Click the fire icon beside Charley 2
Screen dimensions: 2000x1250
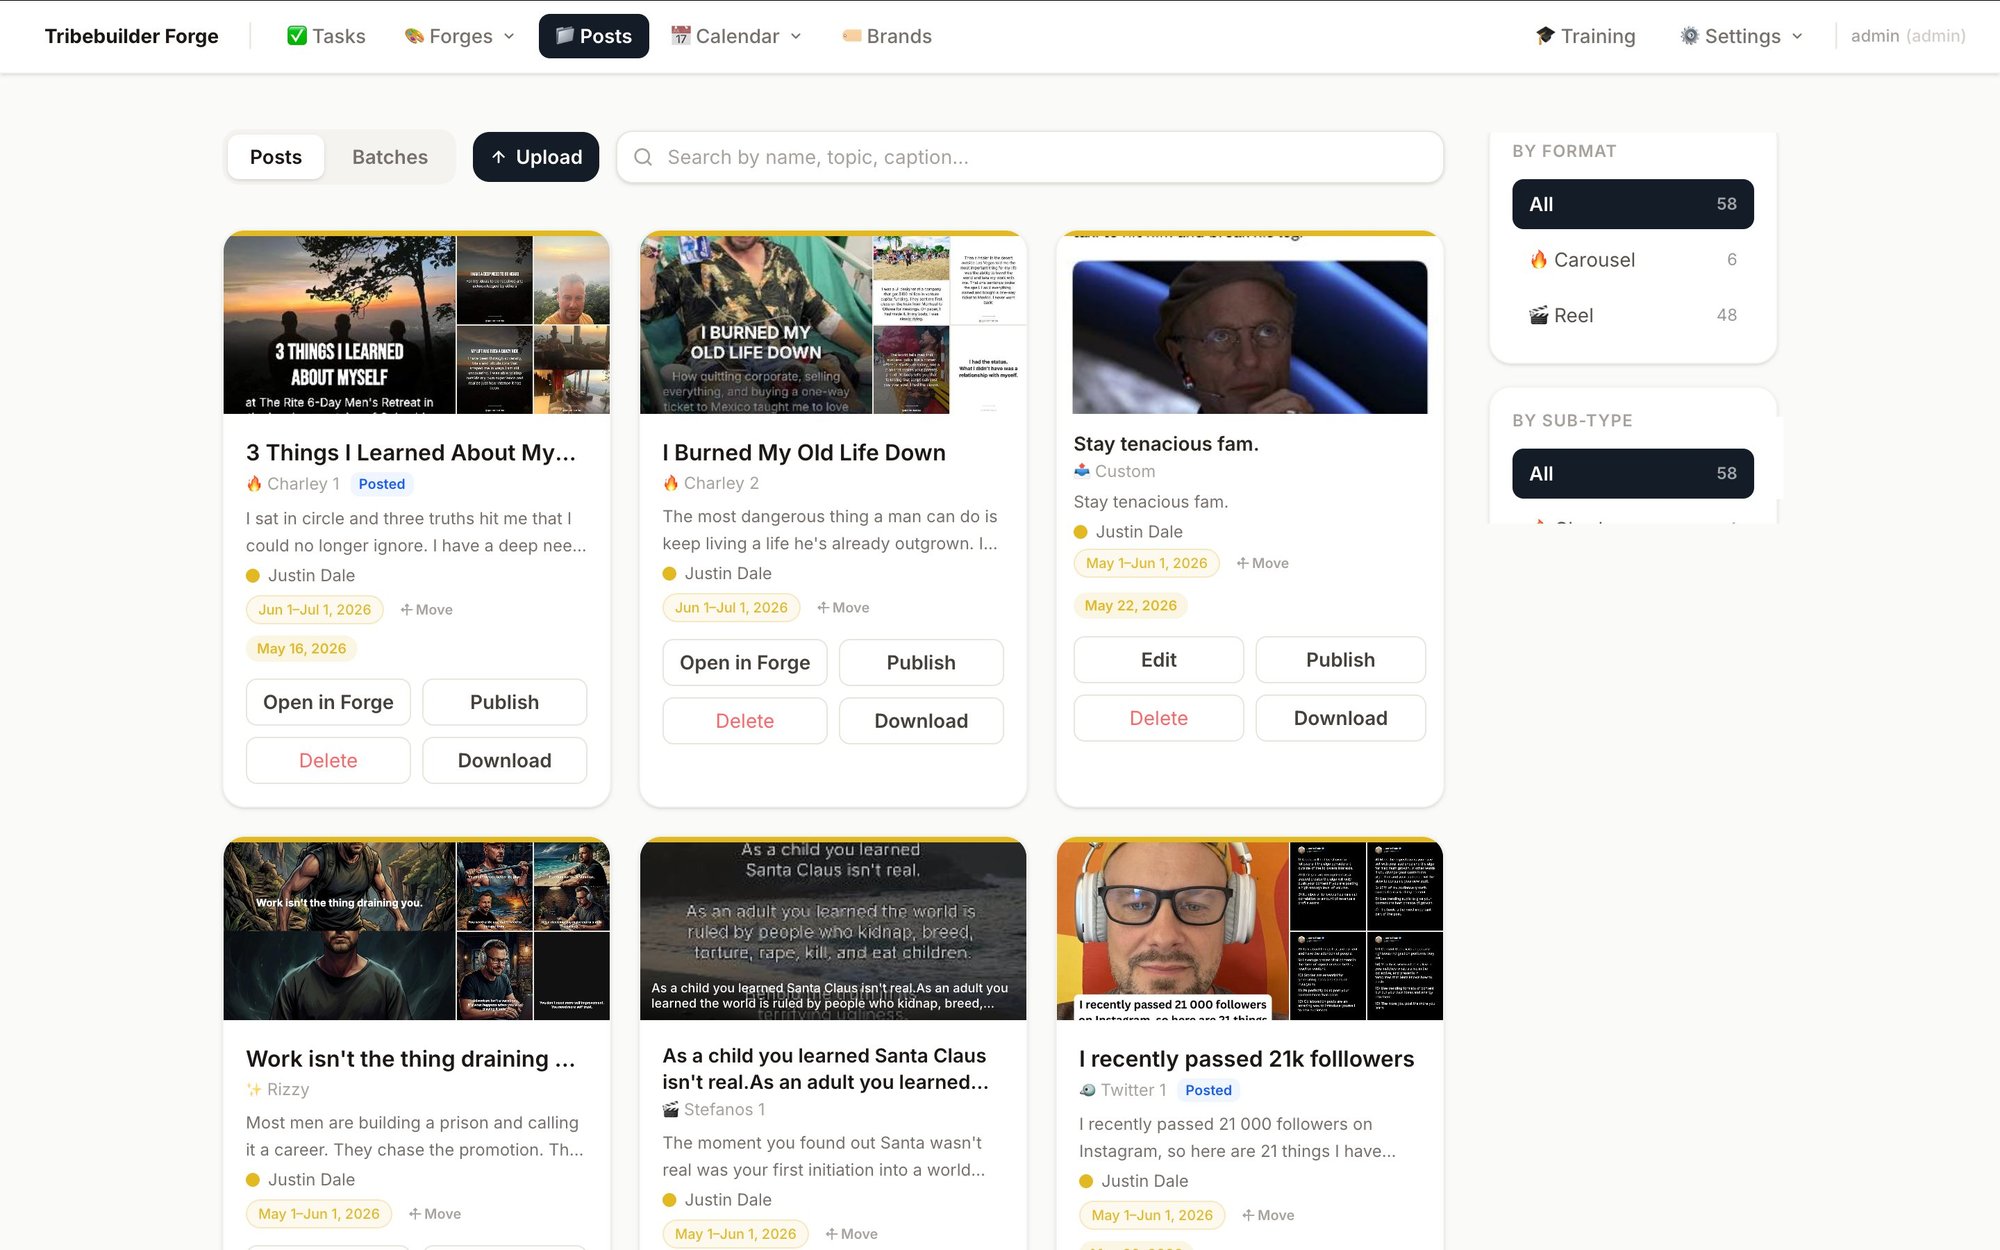point(671,483)
